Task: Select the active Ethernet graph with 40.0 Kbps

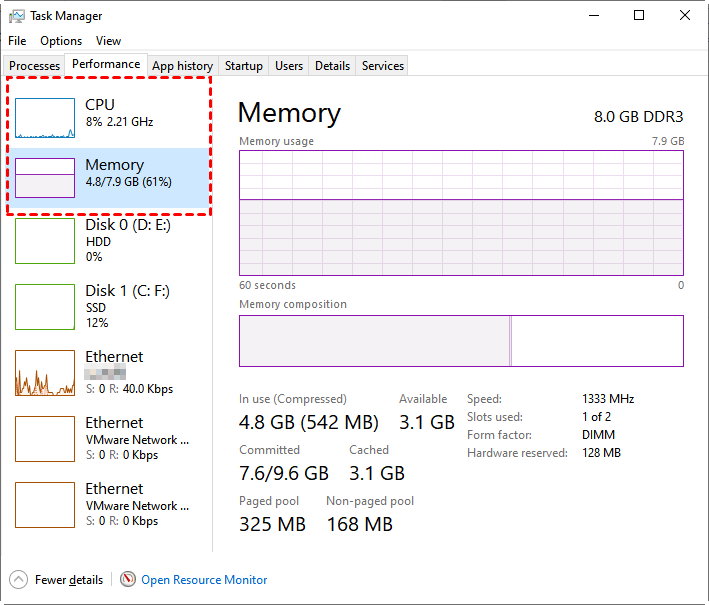Action: click(45, 373)
